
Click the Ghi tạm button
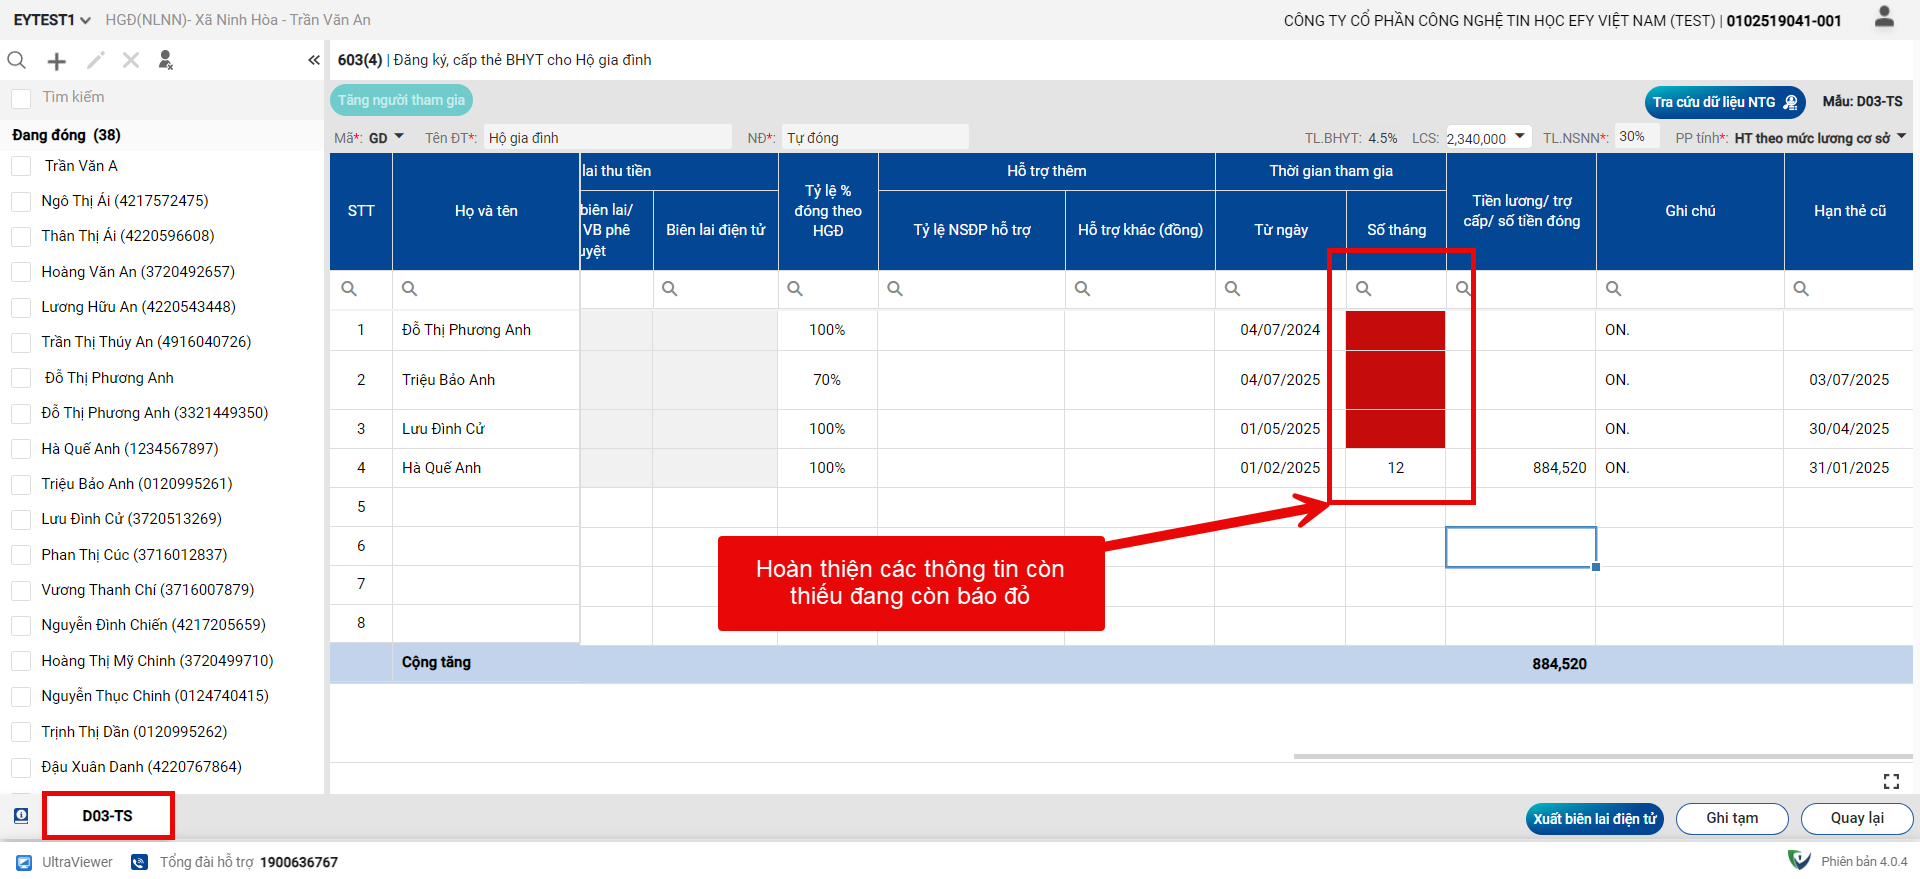tap(1731, 818)
